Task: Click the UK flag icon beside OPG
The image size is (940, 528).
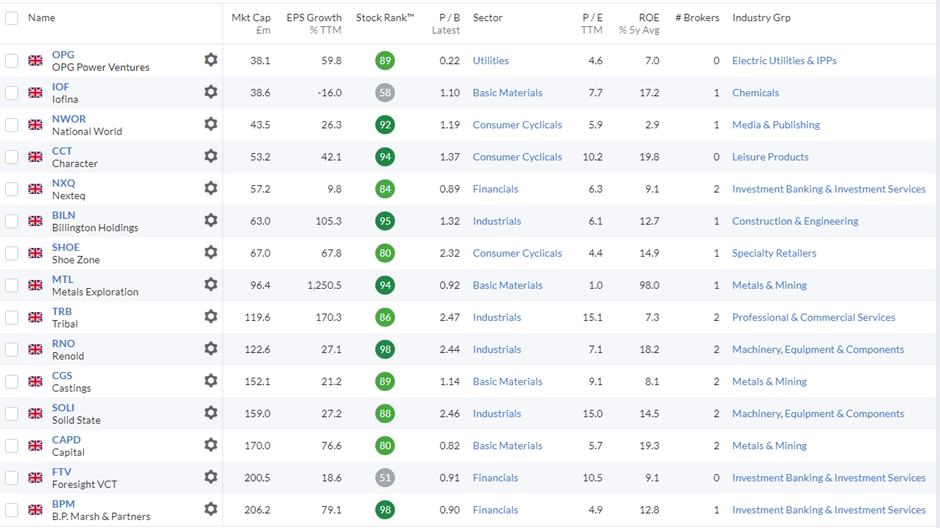Action: [x=35, y=61]
